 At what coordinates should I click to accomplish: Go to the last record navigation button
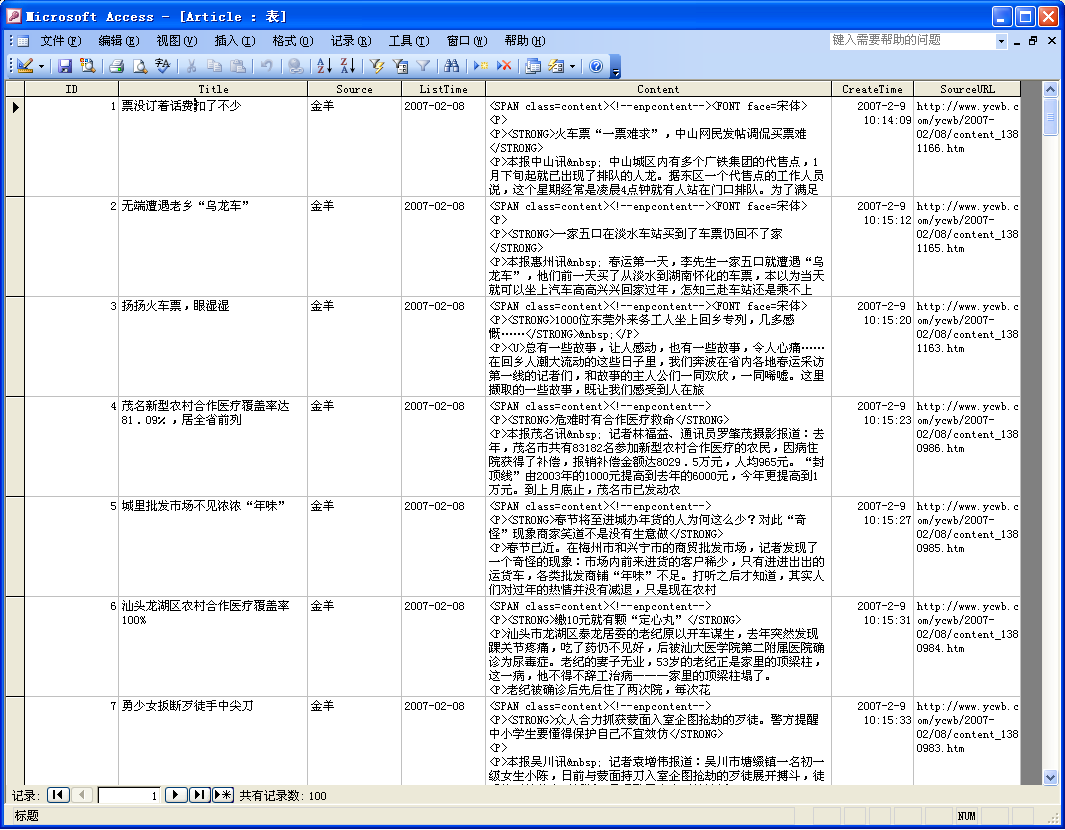(x=200, y=795)
